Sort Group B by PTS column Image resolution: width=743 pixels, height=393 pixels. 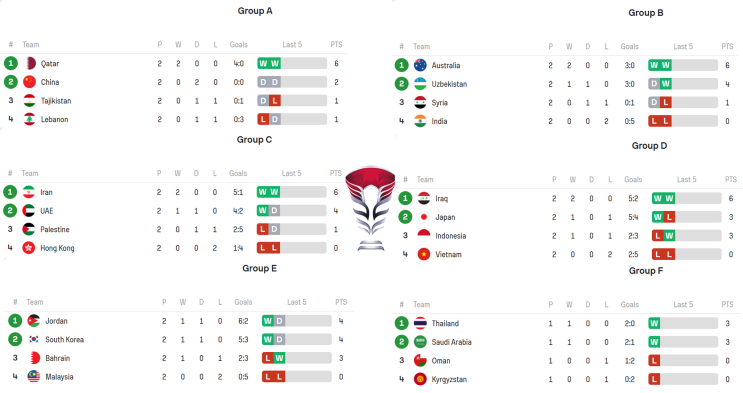point(727,46)
